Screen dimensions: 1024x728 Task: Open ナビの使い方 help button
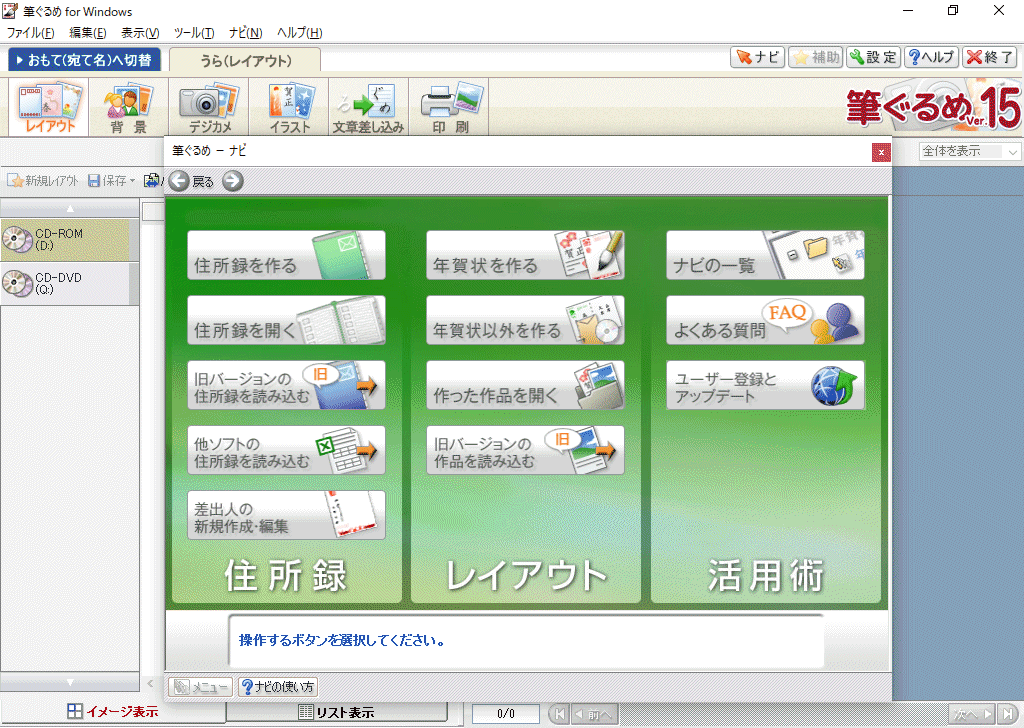(x=278, y=687)
